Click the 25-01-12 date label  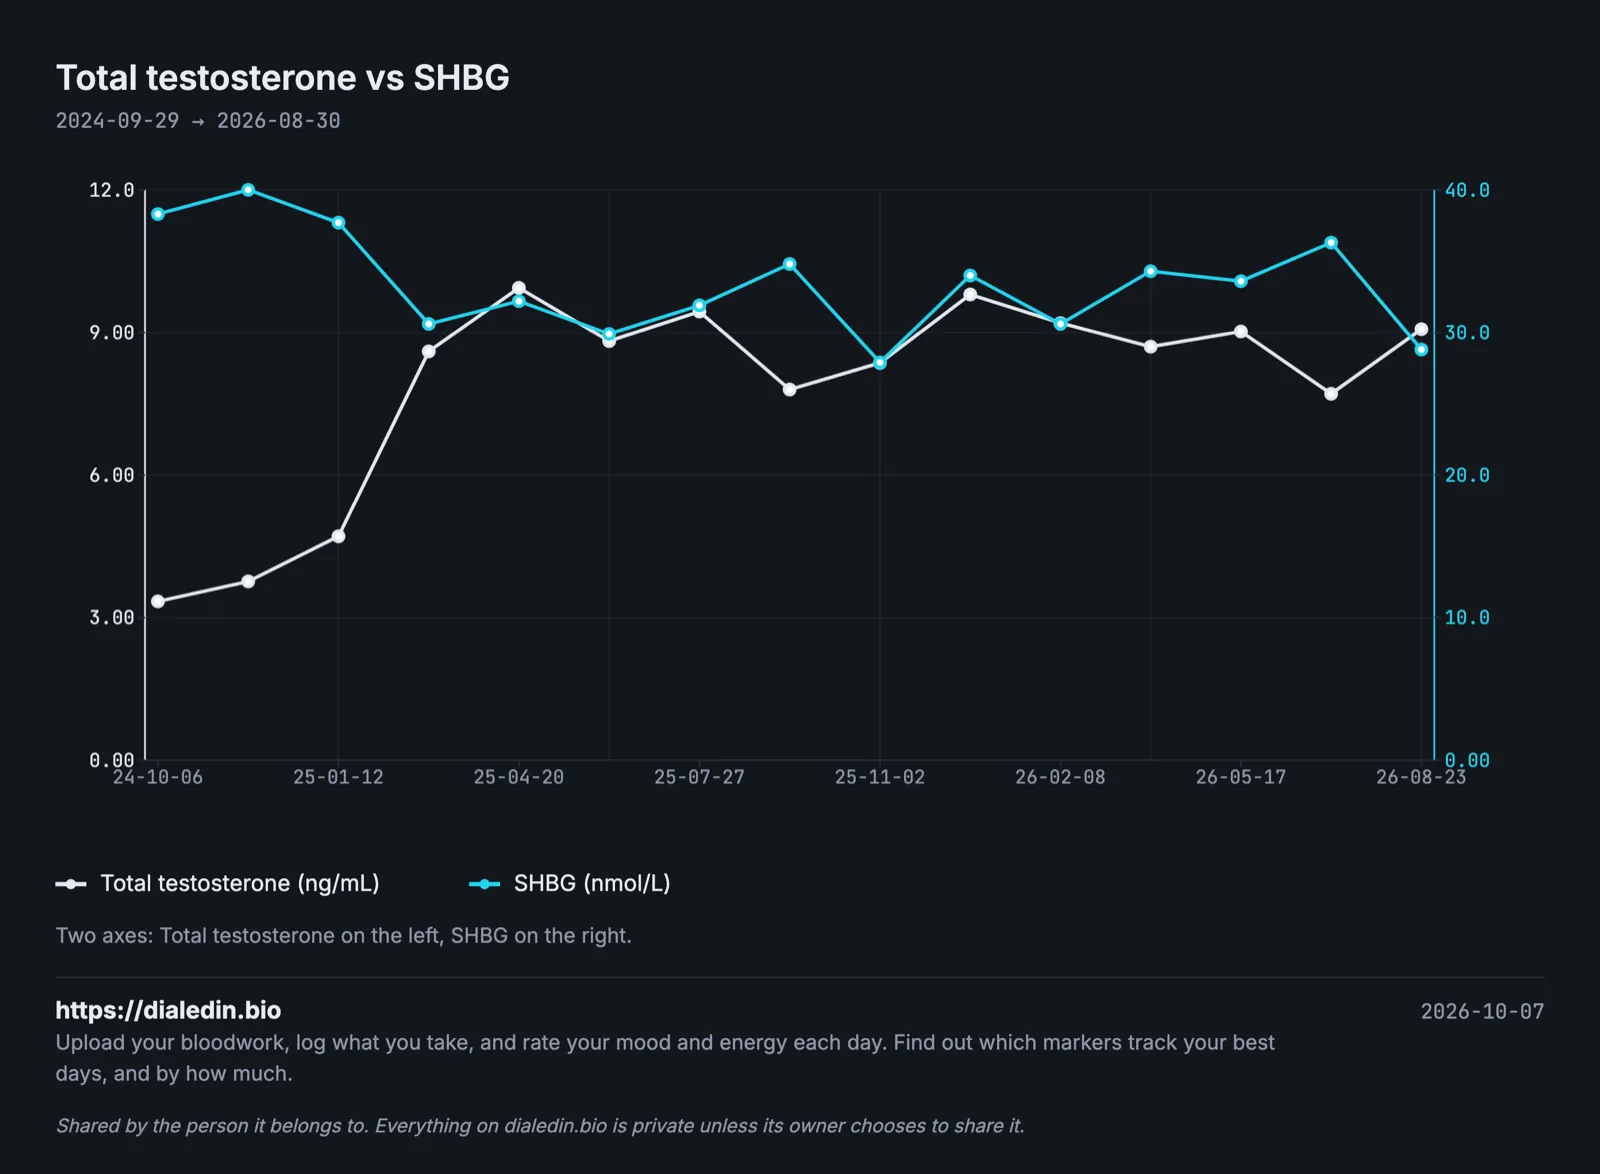[338, 777]
